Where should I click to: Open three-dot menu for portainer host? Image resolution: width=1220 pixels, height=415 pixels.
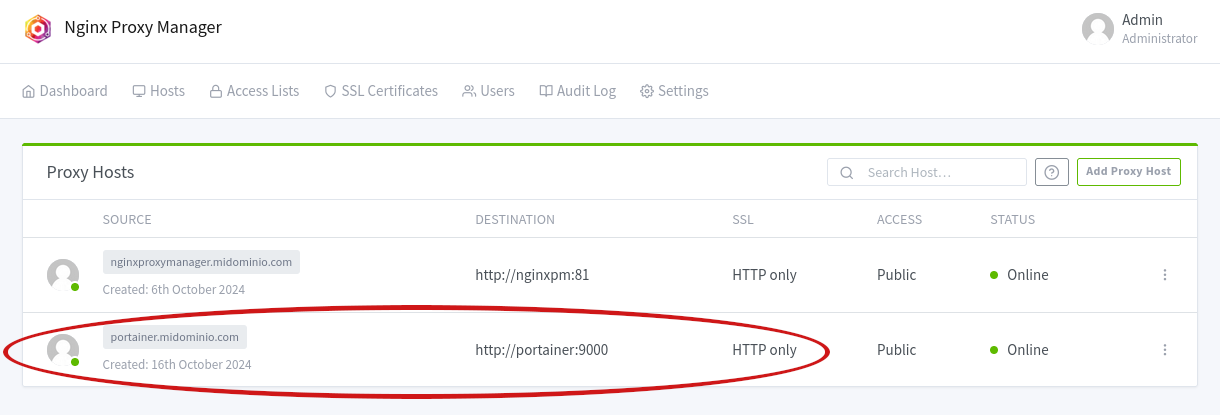(1165, 350)
